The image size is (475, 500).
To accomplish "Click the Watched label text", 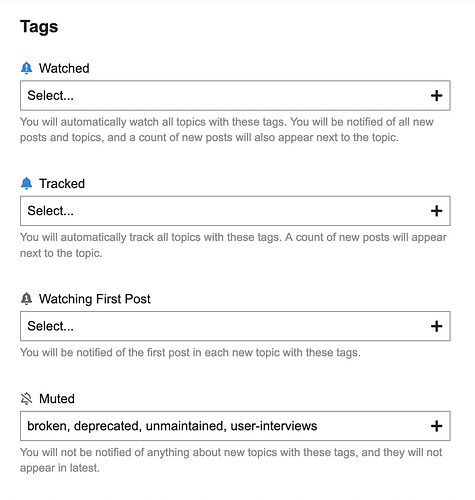I will [64, 68].
